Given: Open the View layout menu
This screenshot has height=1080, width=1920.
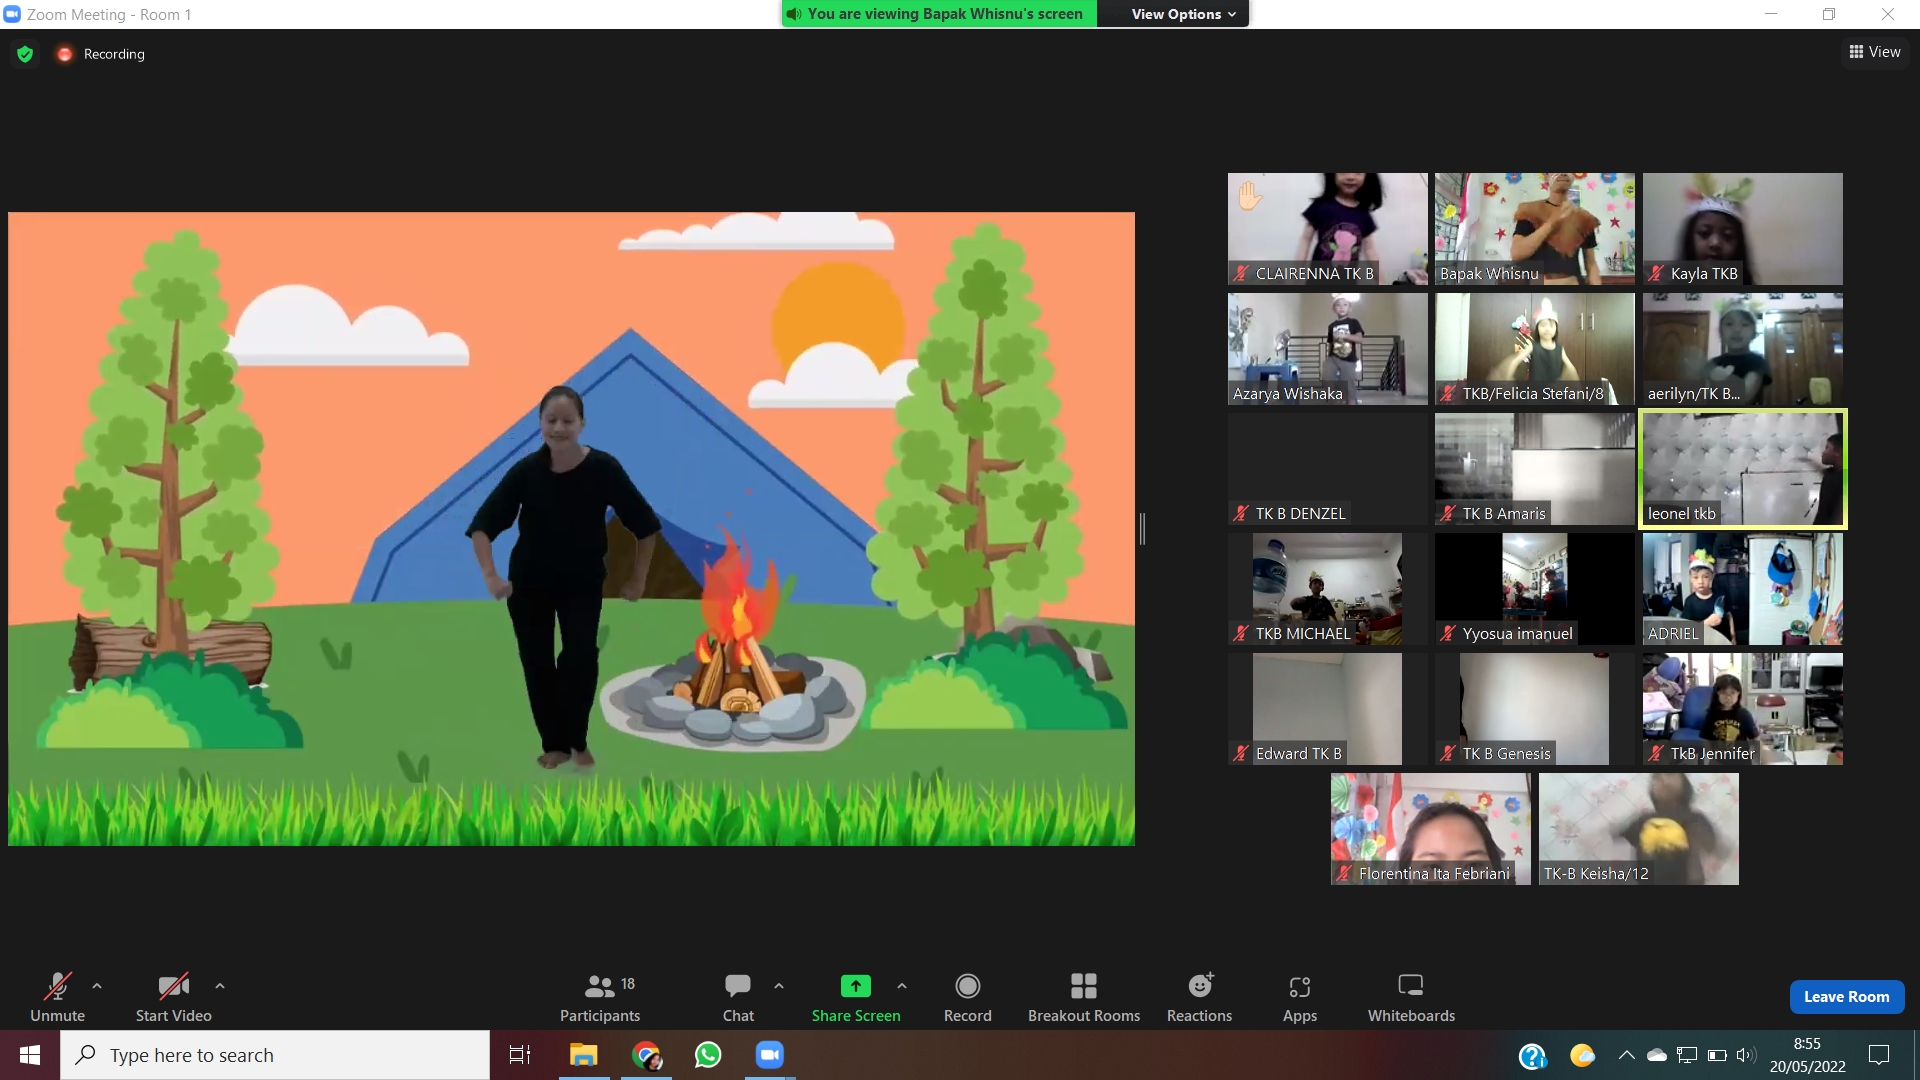Looking at the screenshot, I should 1875,52.
